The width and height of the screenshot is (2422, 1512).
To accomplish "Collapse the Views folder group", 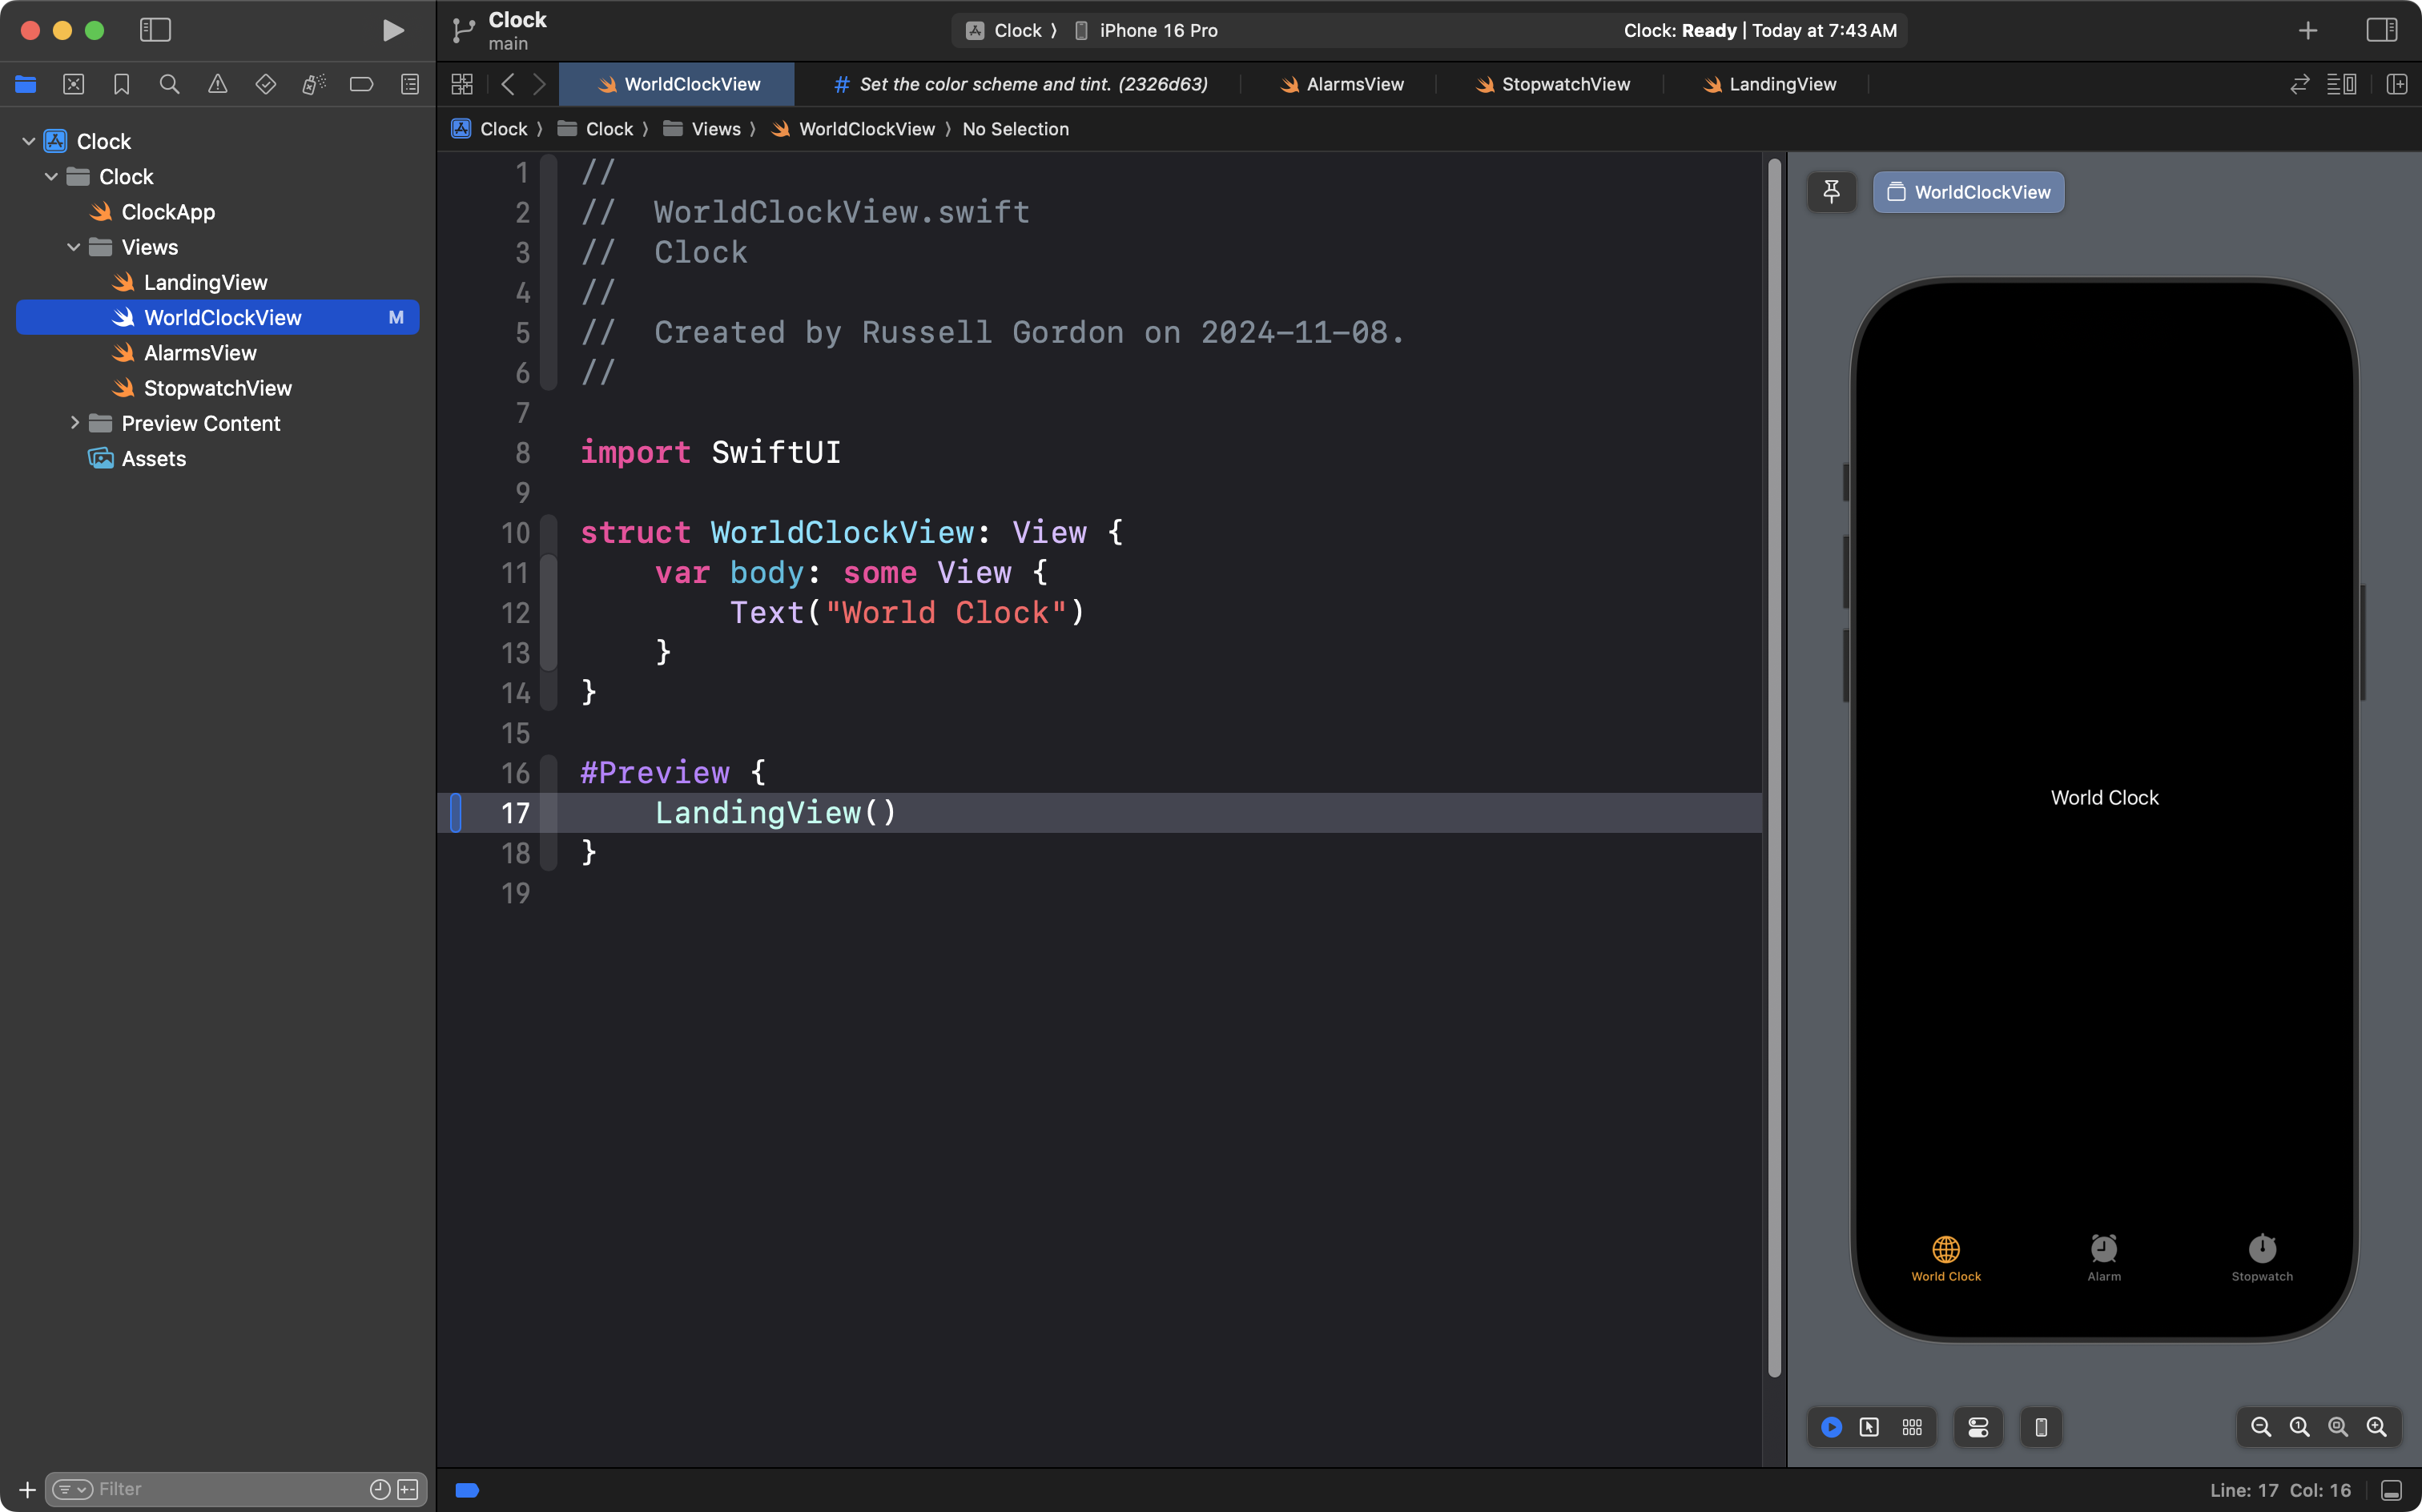I will pos(74,247).
